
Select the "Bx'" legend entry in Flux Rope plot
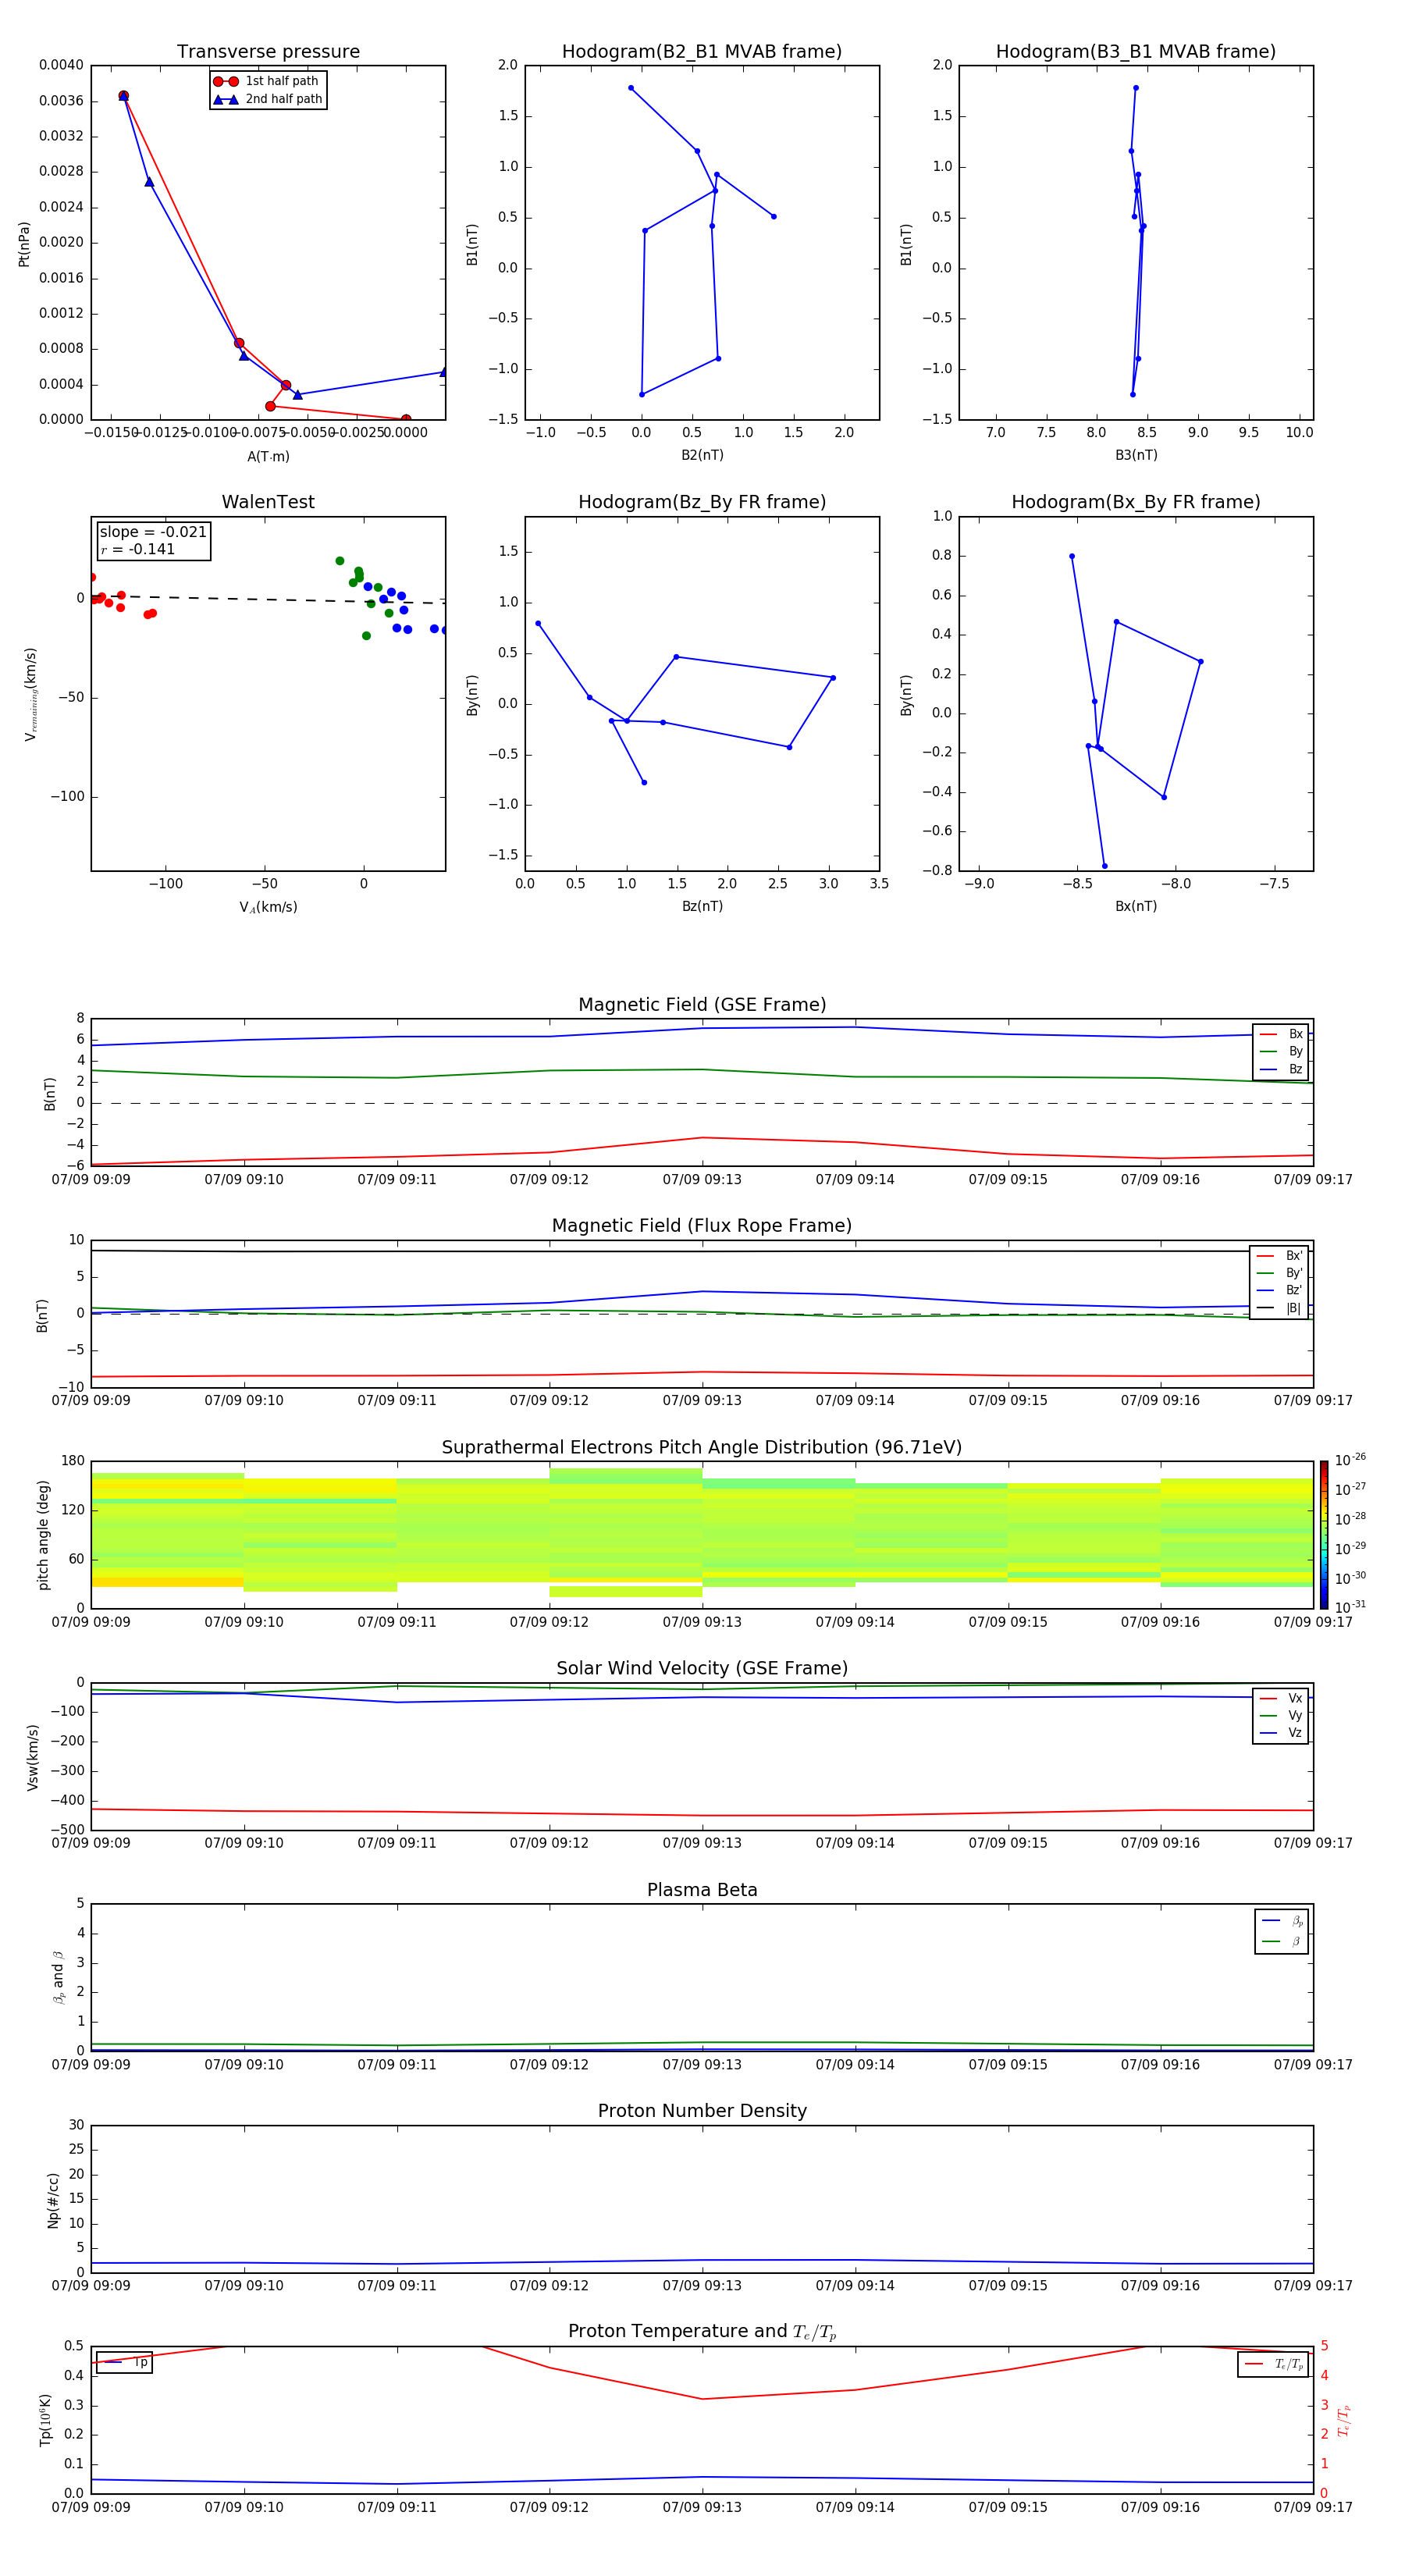[x=1280, y=1256]
